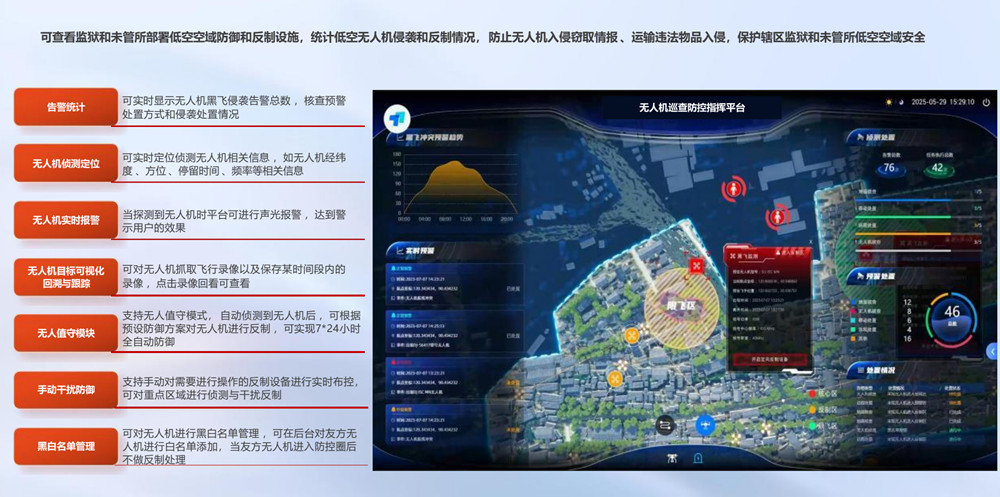Click the 无人机侦测定位 feature label

66,163
